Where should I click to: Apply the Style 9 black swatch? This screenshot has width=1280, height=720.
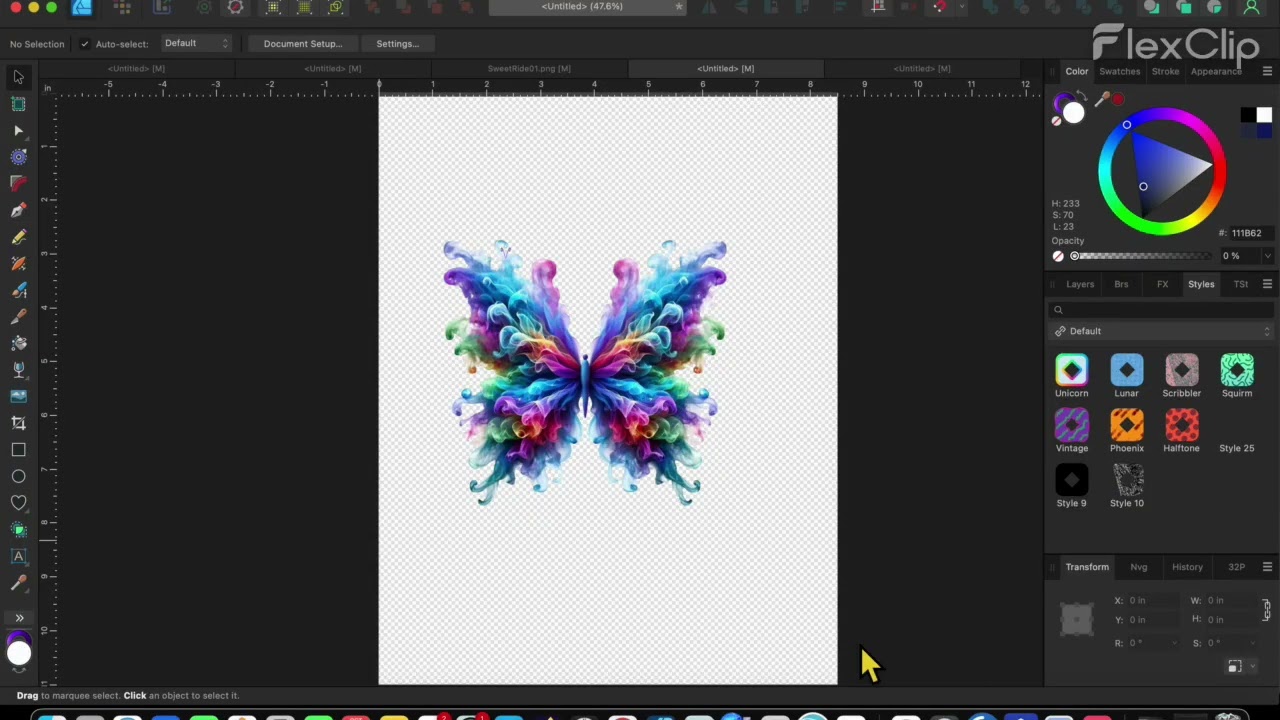click(1071, 480)
